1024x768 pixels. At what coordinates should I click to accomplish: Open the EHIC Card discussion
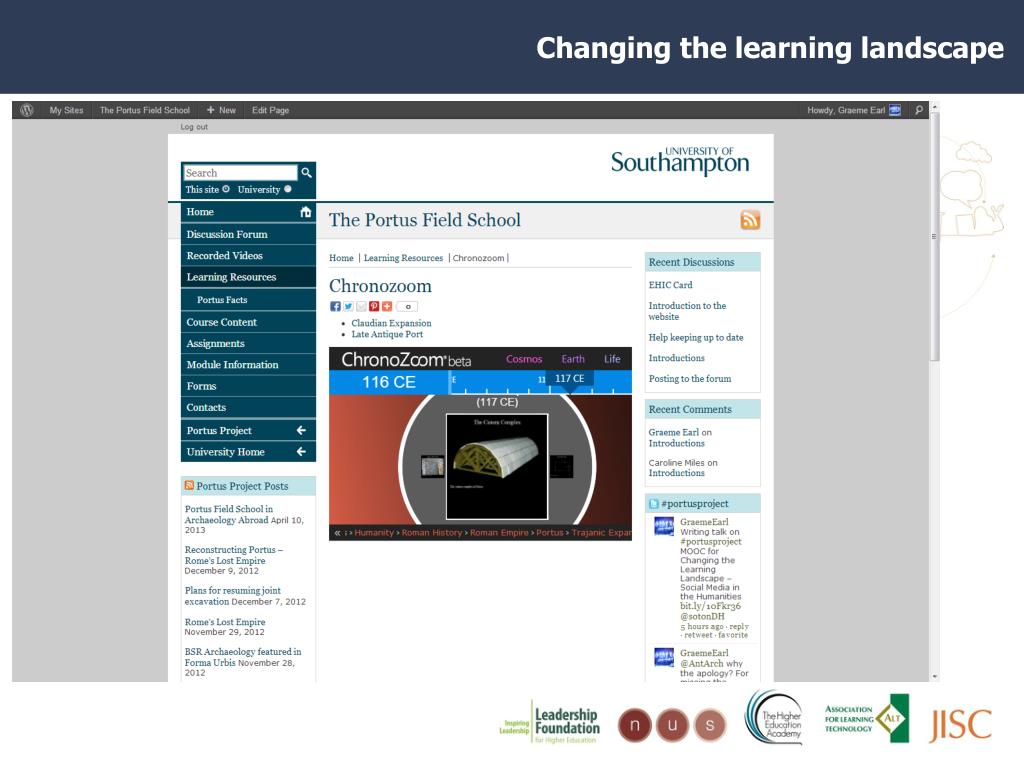click(x=670, y=285)
